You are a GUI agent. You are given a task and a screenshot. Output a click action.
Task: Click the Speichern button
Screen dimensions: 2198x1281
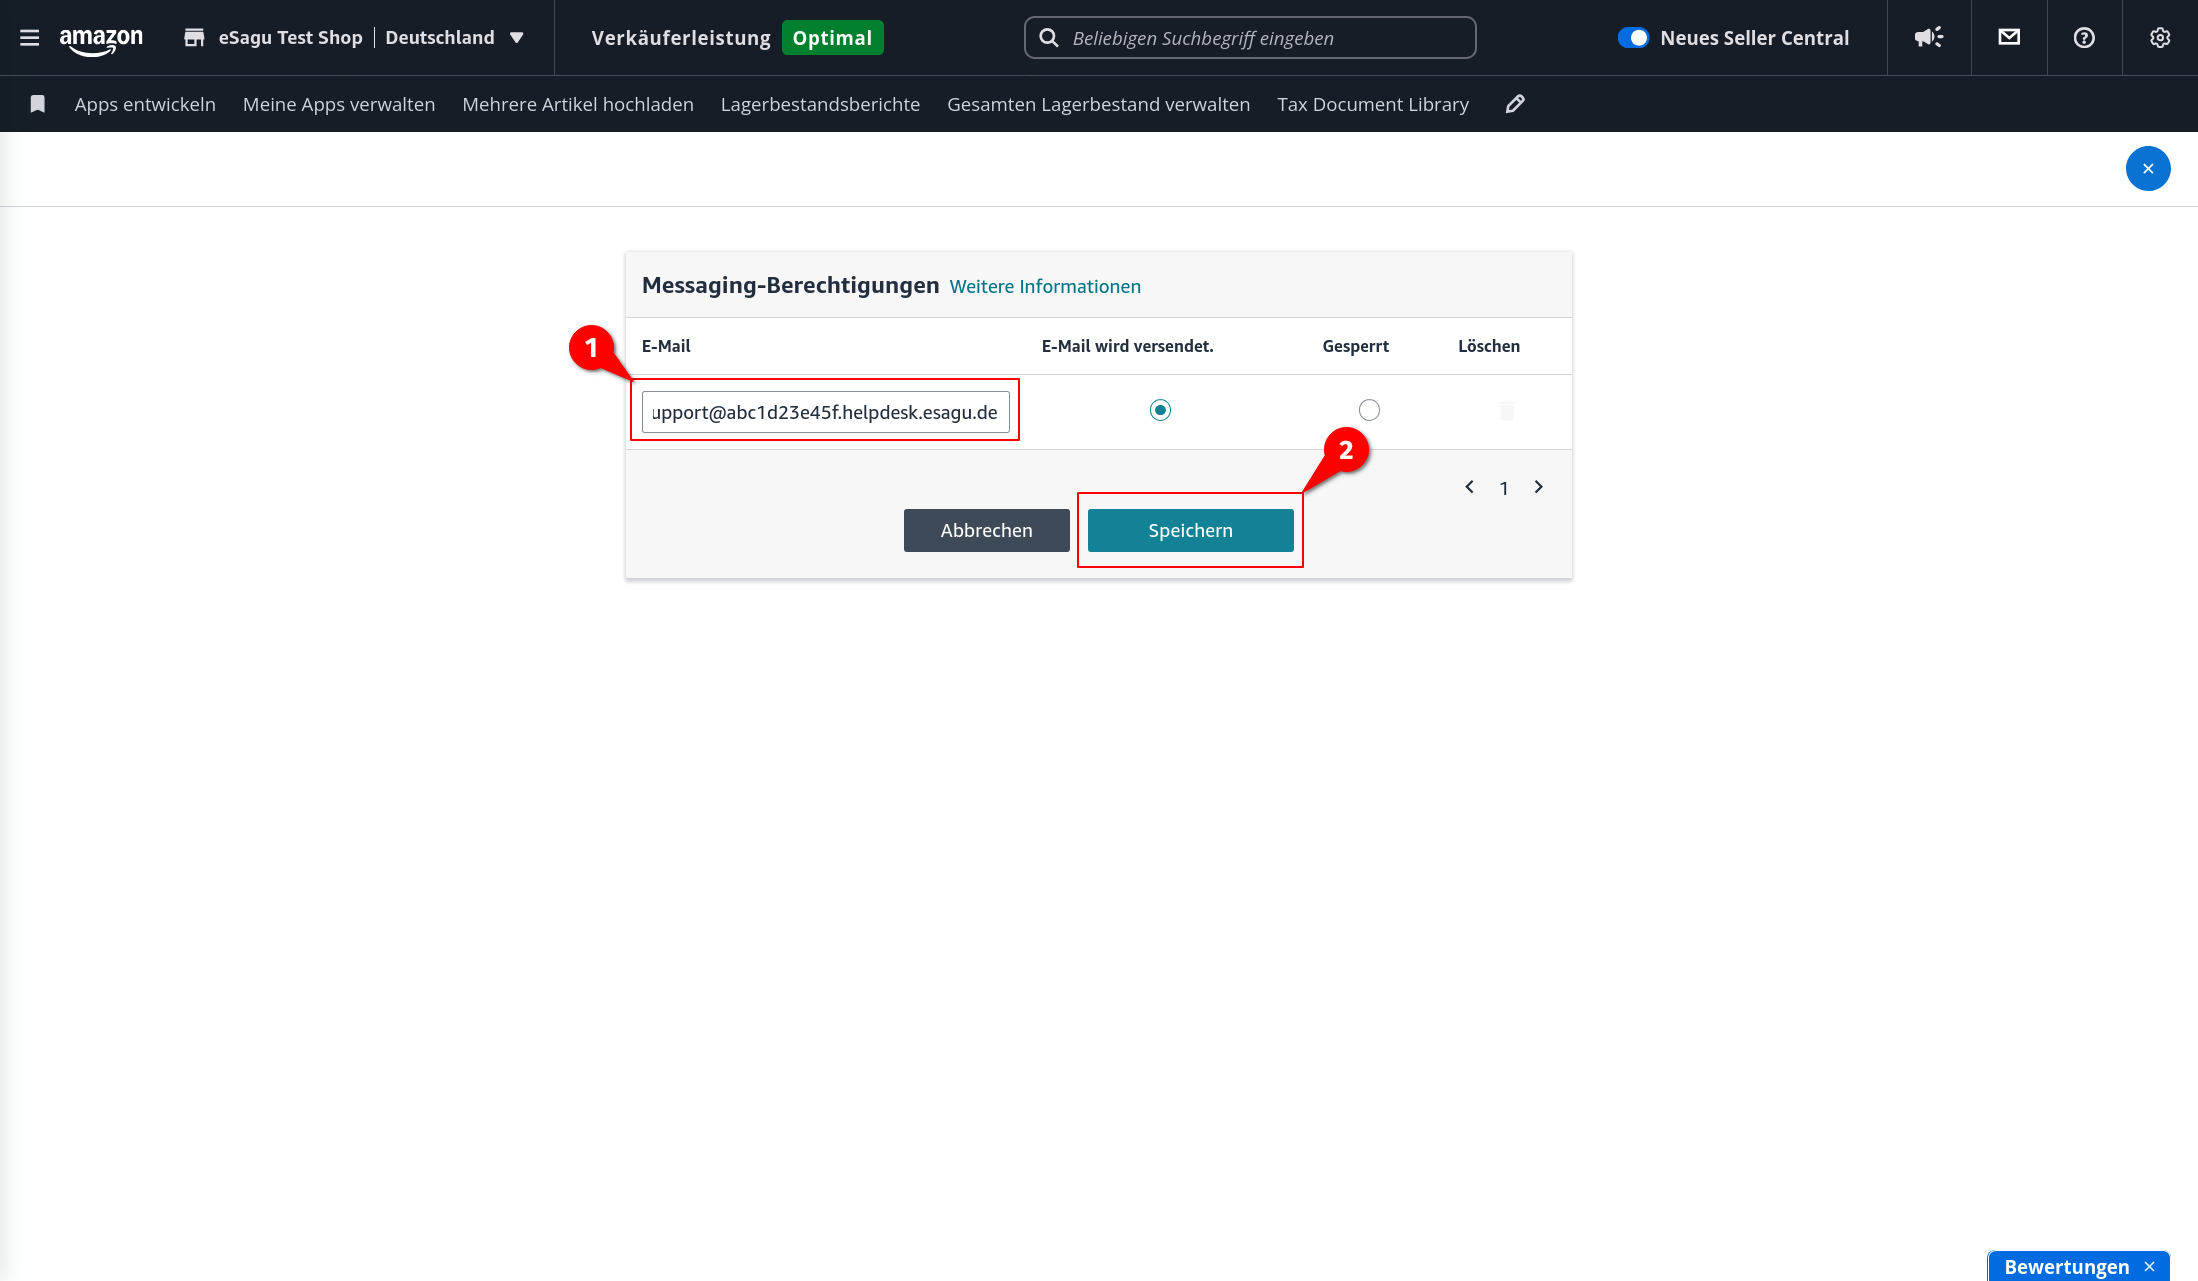pyautogui.click(x=1191, y=530)
